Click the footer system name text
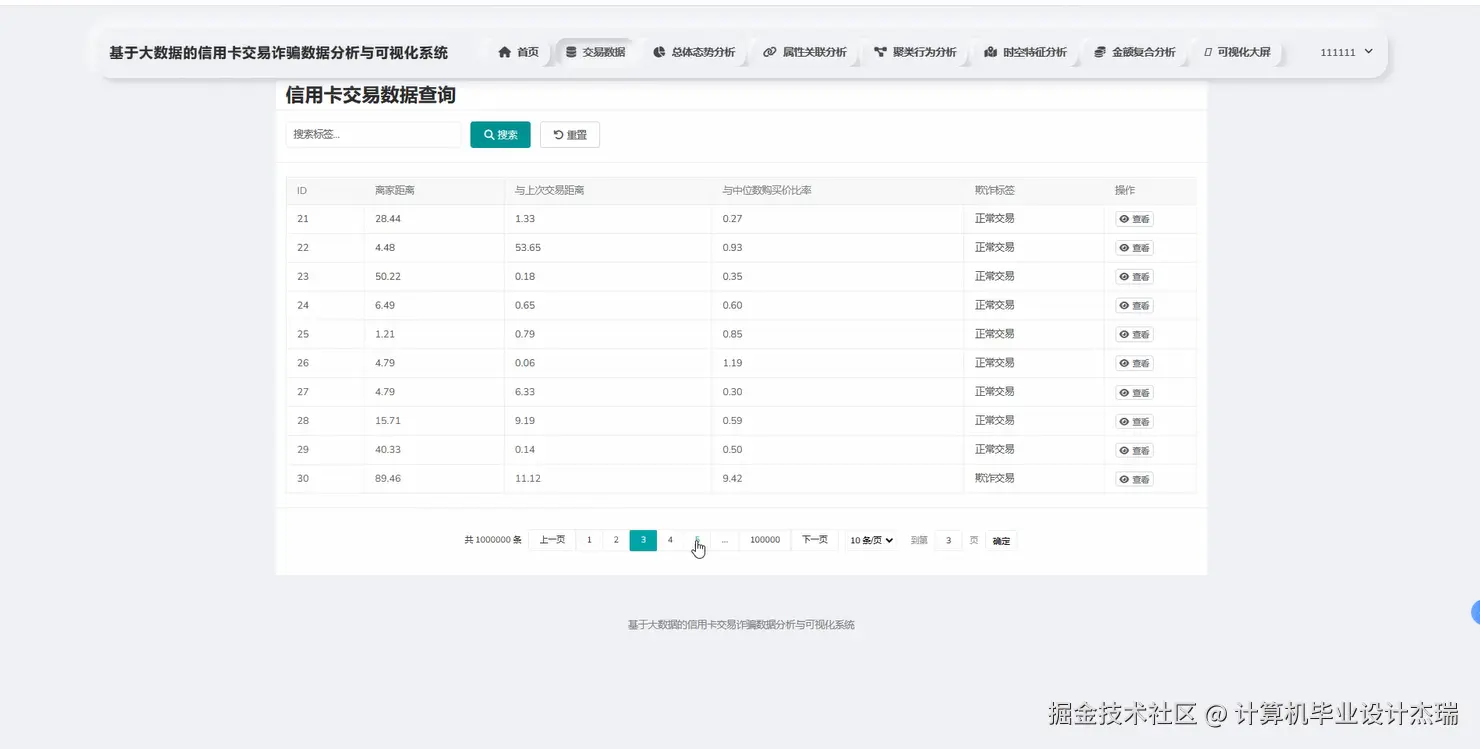This screenshot has width=1480, height=749. [741, 625]
